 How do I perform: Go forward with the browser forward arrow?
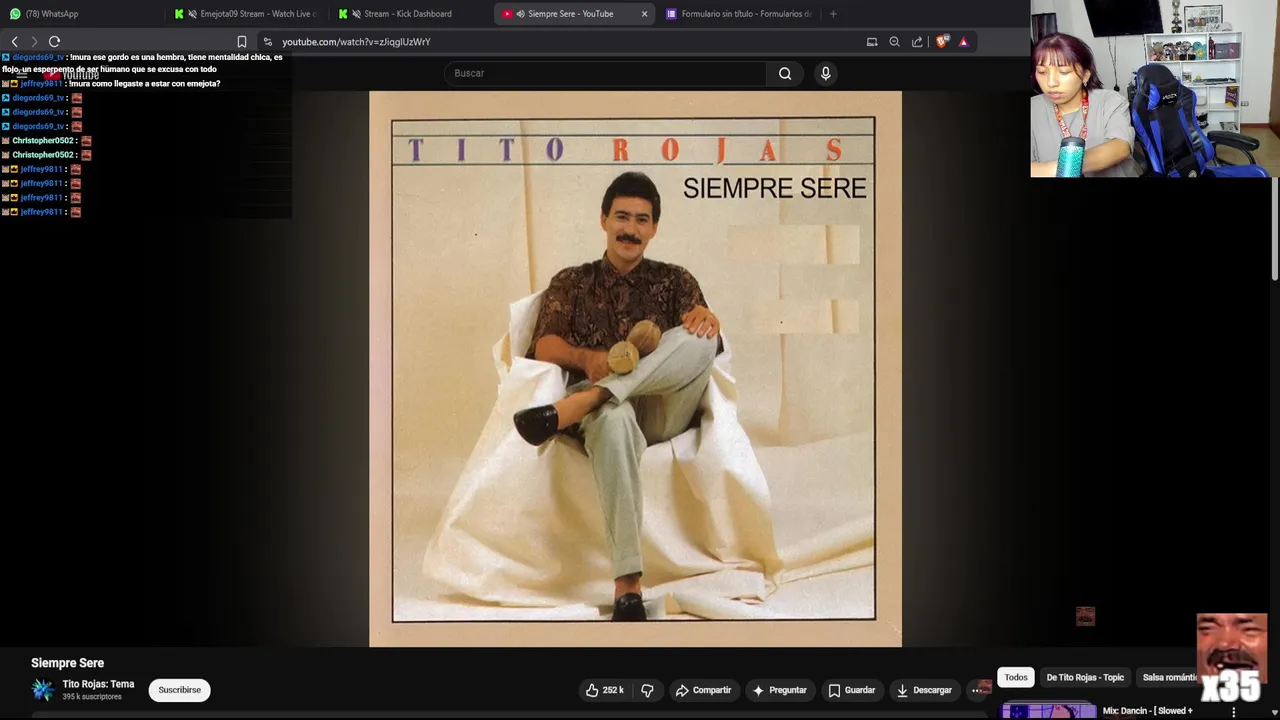34,42
